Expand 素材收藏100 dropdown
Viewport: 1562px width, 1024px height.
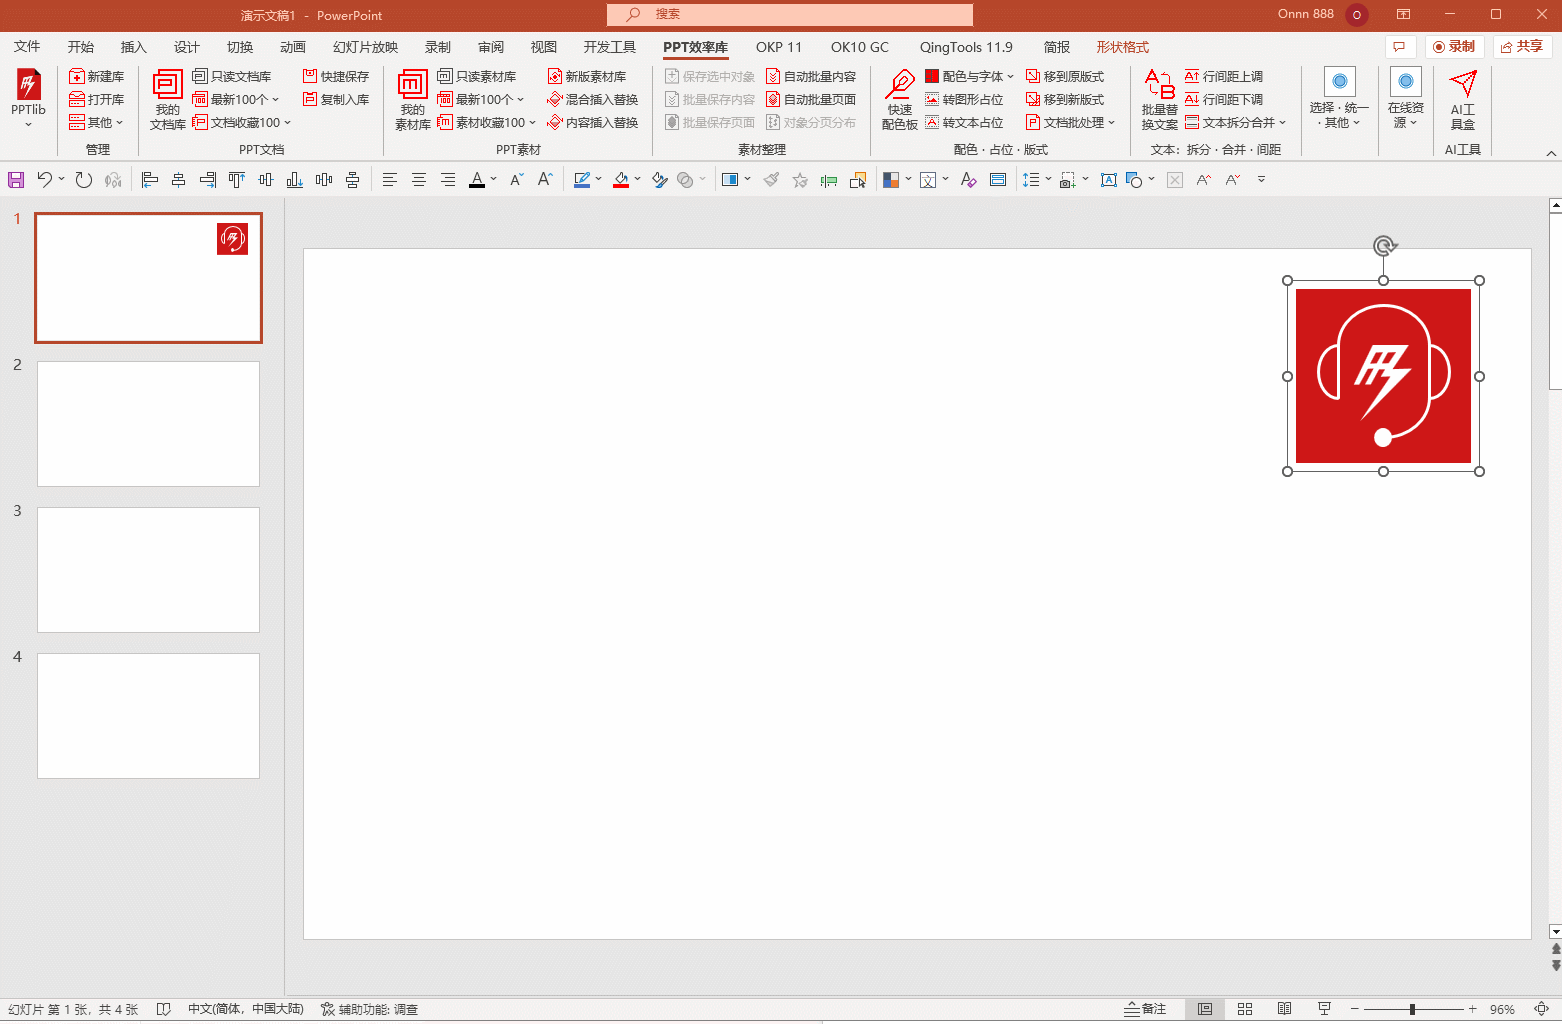[x=486, y=122]
